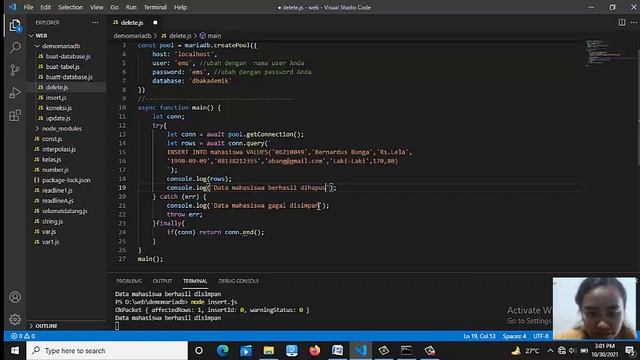The image size is (640, 360).
Task: Open Firefox from taskbar
Action: click(314, 351)
